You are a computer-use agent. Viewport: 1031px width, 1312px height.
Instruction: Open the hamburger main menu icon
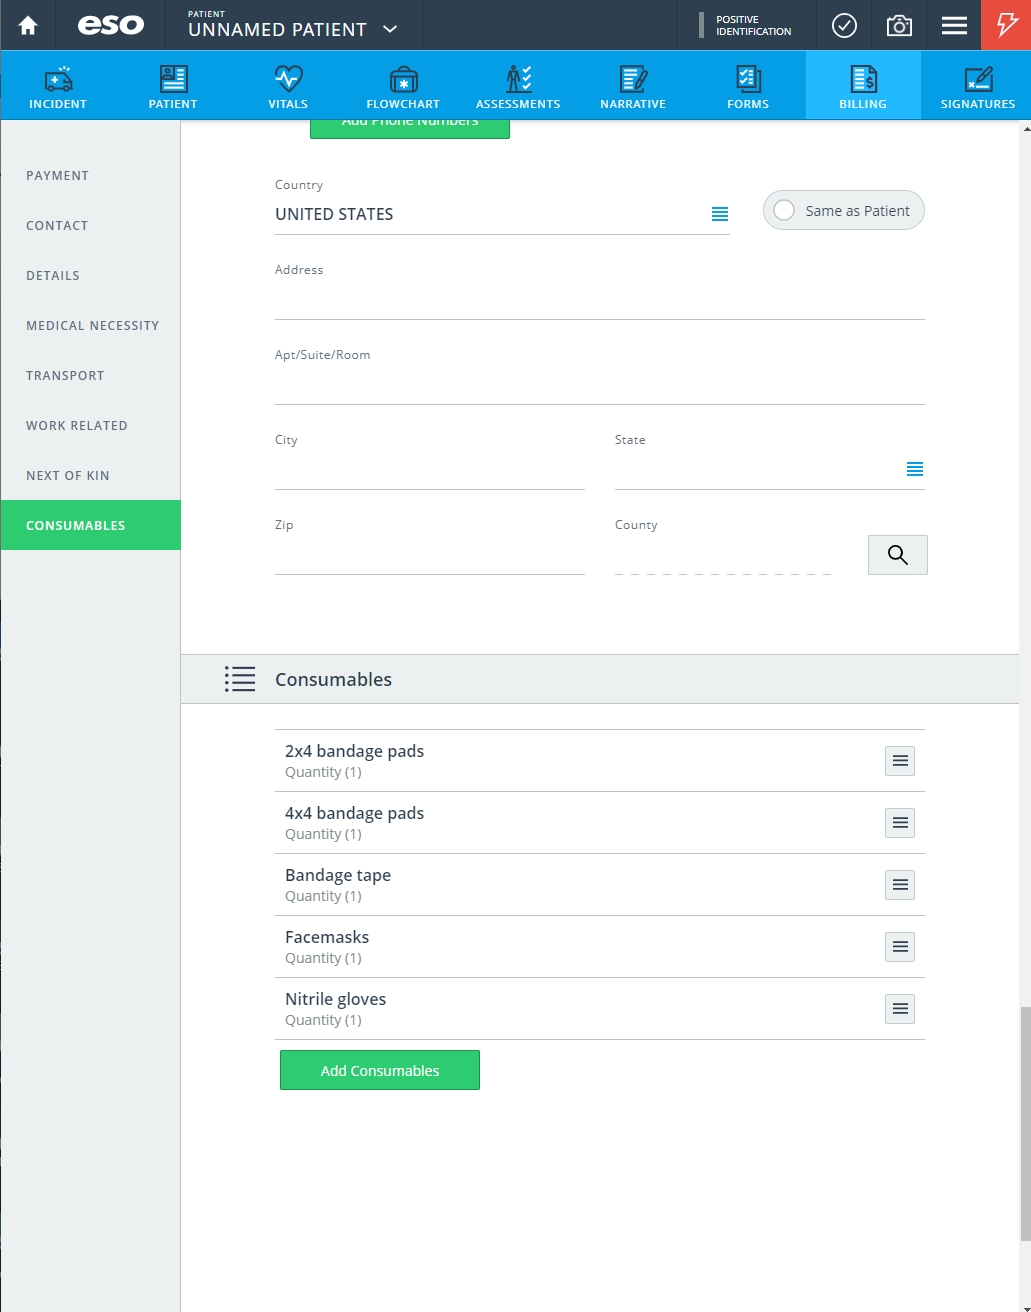(x=954, y=25)
